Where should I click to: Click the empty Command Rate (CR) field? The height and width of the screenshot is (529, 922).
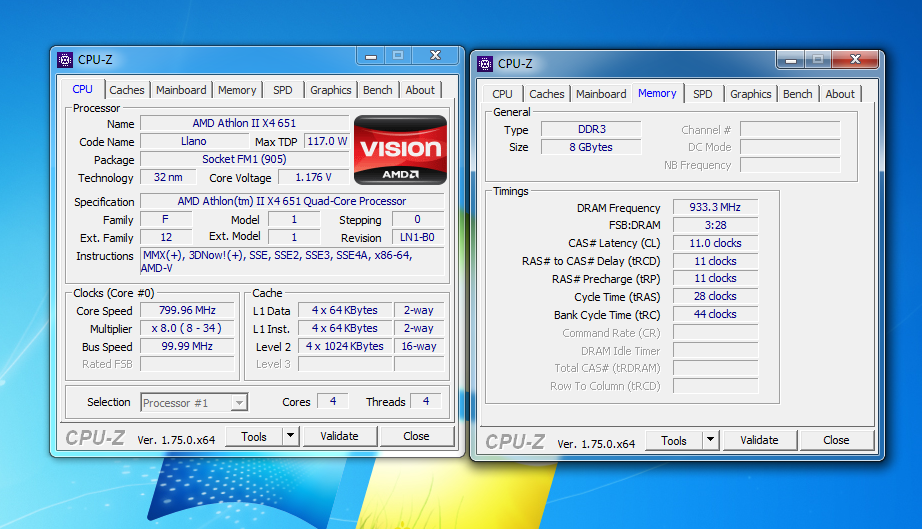click(x=715, y=333)
